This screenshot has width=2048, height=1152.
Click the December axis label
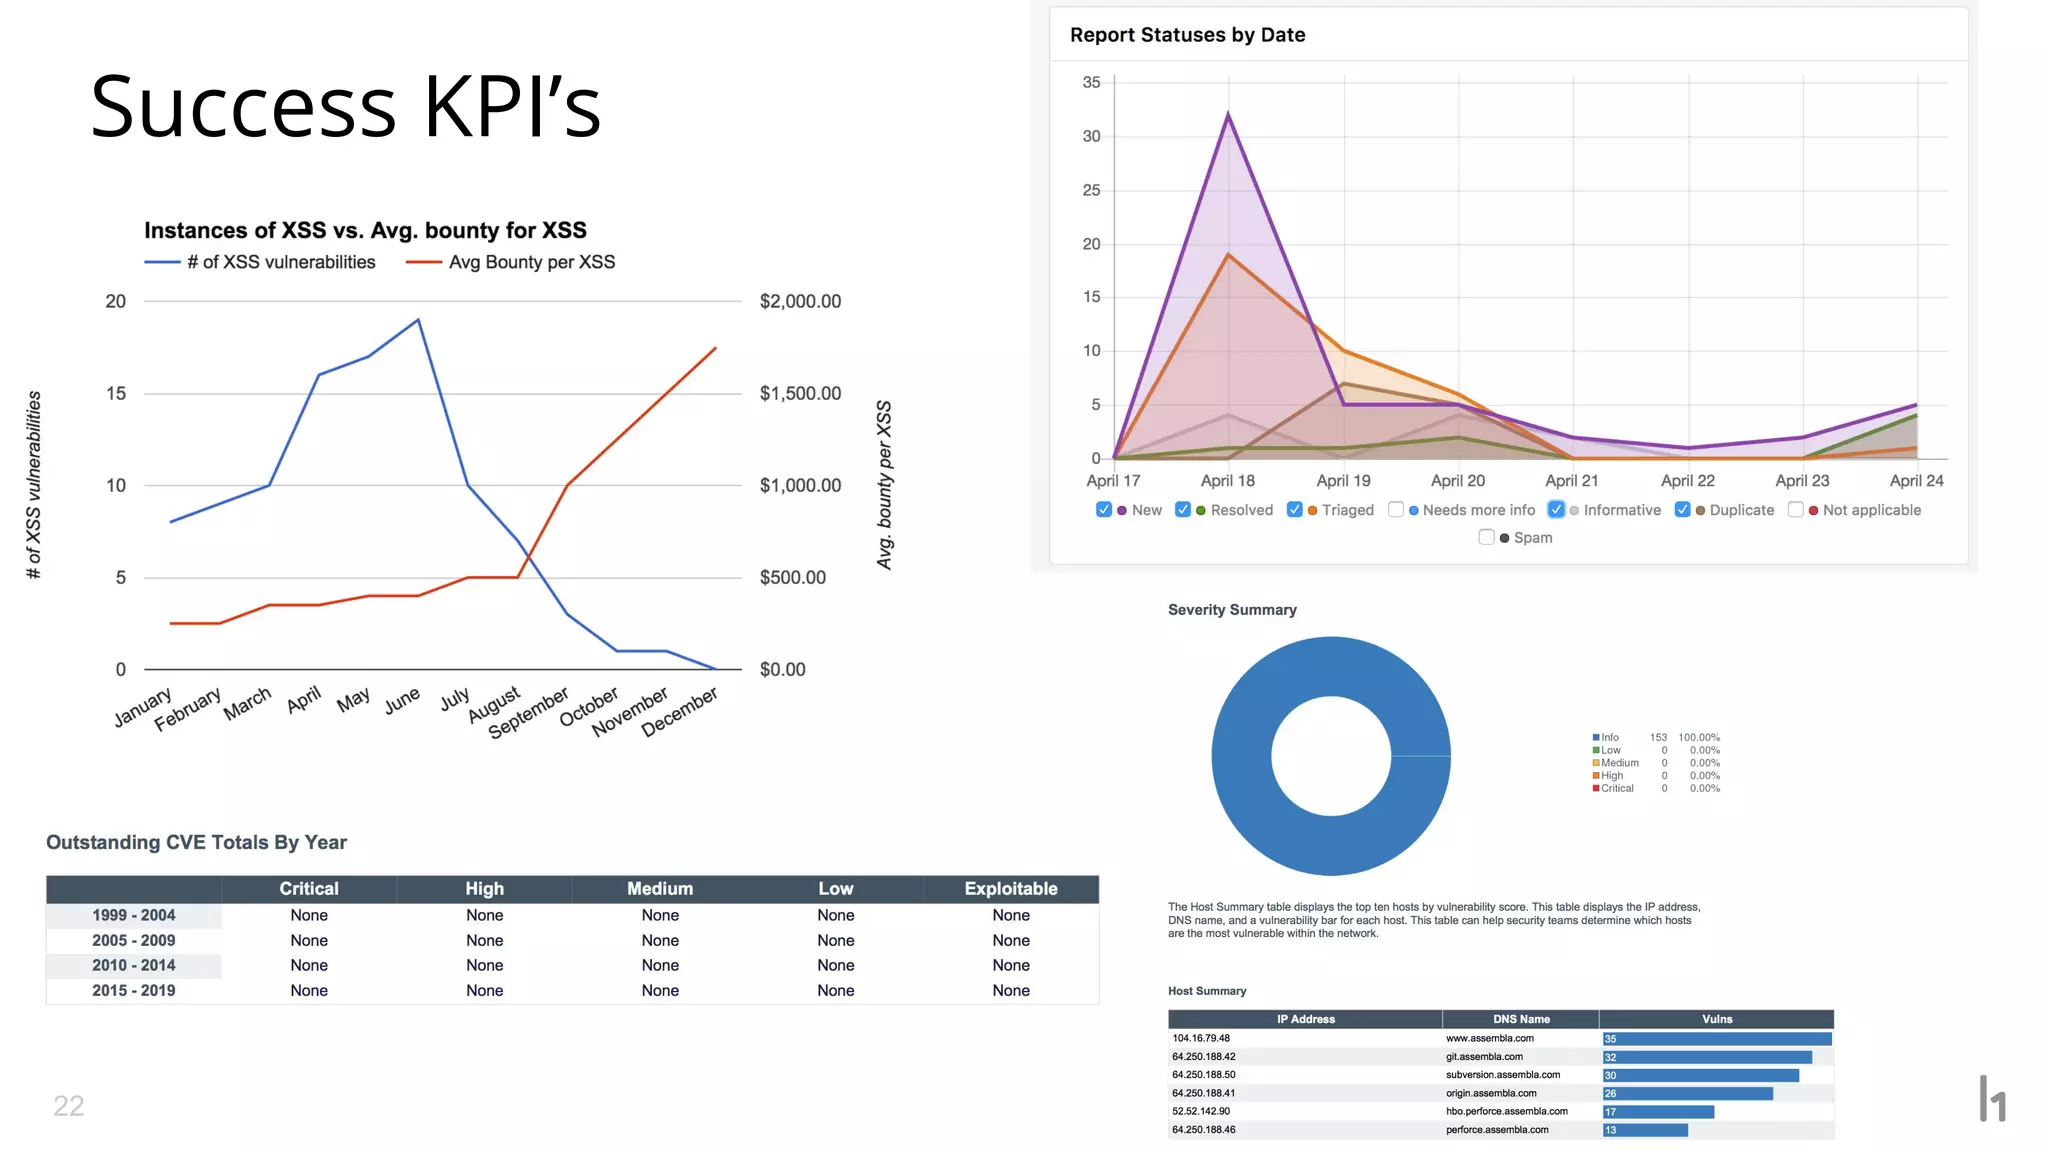(680, 712)
